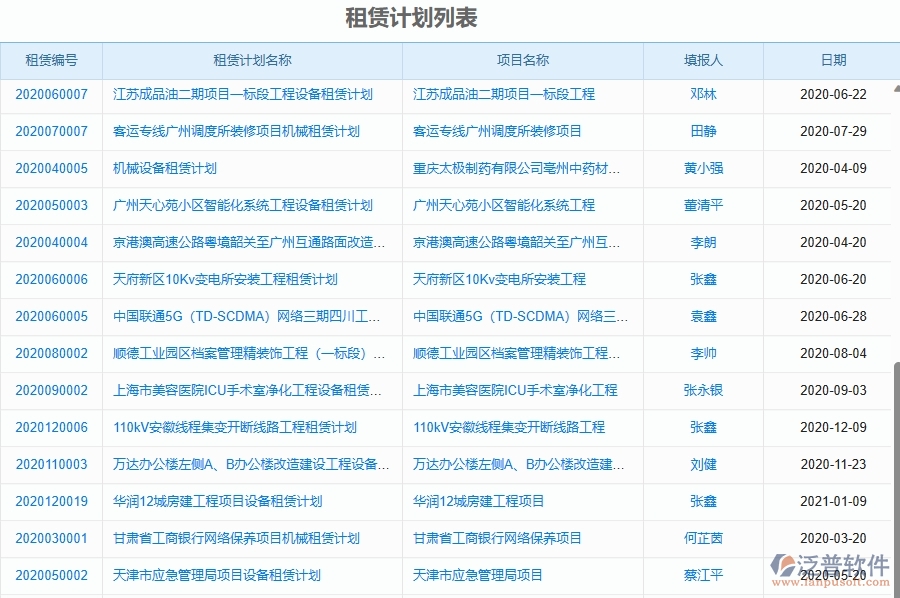The height and width of the screenshot is (598, 900).
Task: Click the 填报人 column header
Action: click(x=703, y=60)
